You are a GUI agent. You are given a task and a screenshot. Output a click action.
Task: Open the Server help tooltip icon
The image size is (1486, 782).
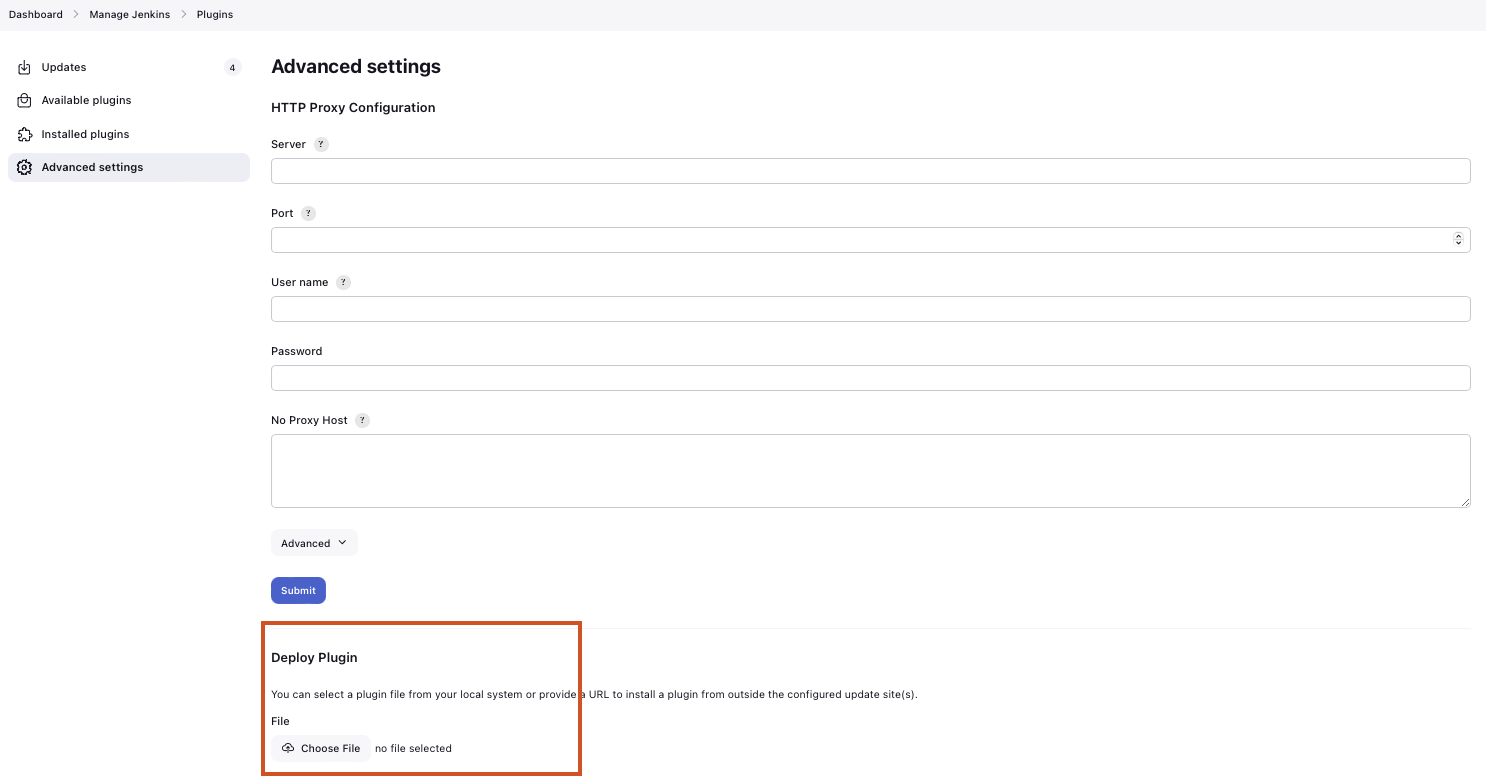[x=321, y=144]
